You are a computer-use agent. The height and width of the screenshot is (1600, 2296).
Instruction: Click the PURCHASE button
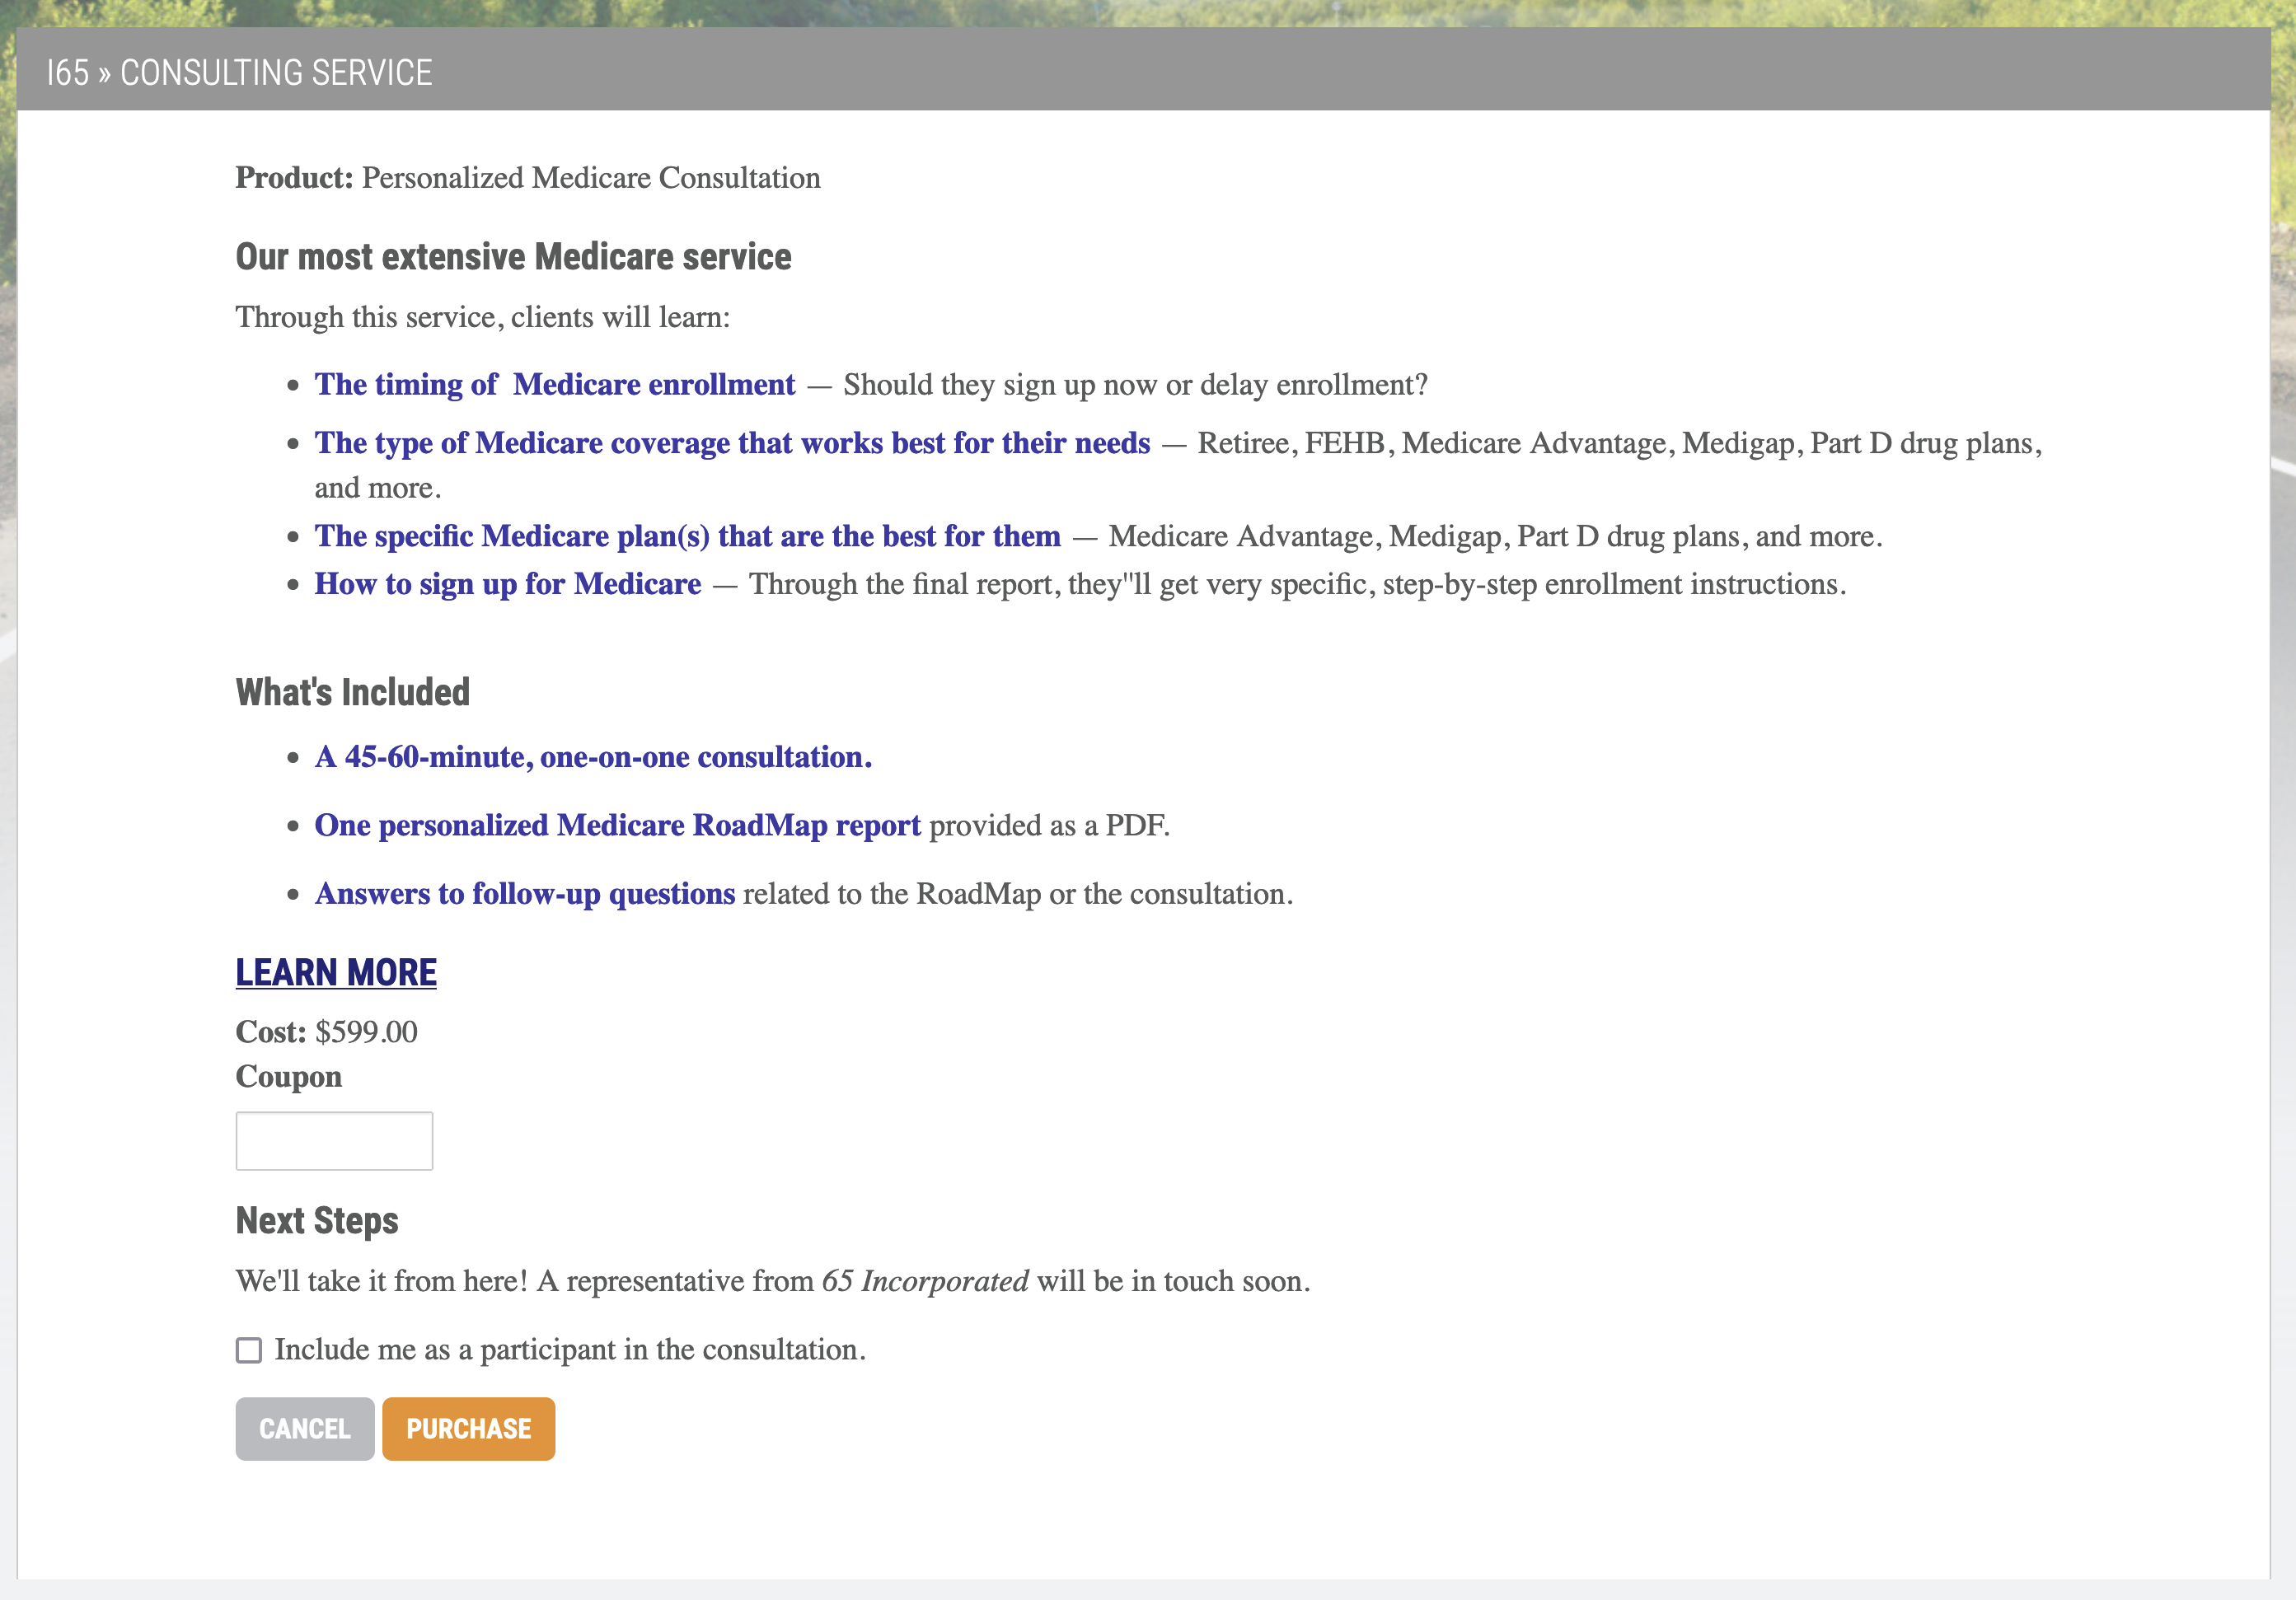coord(468,1428)
